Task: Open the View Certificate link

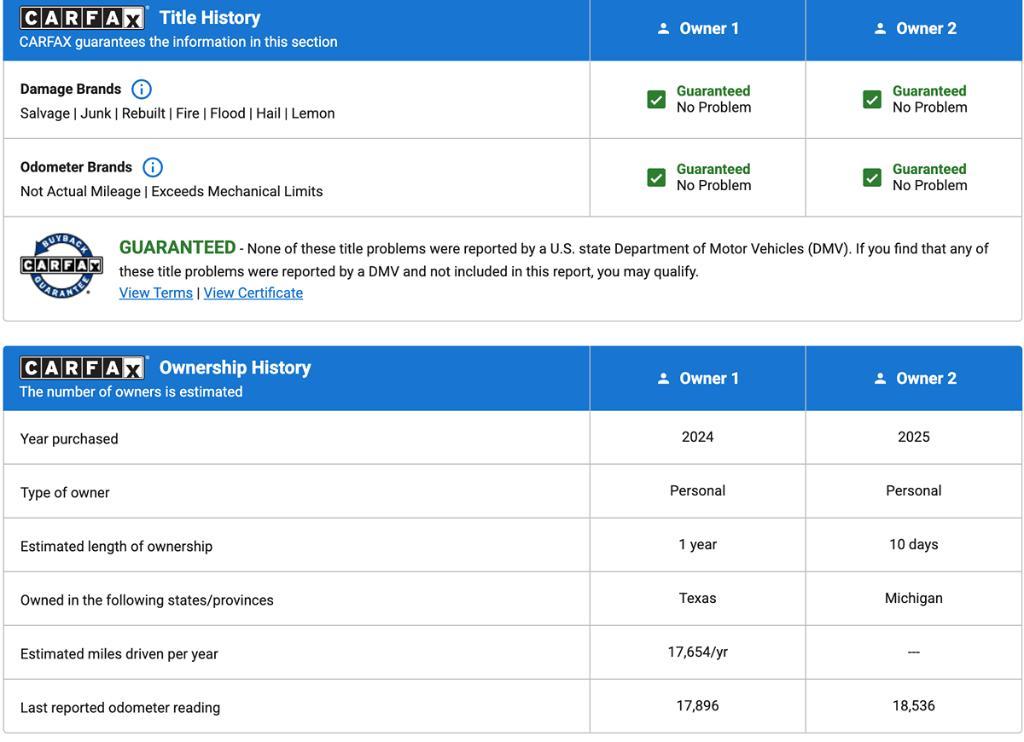Action: tap(253, 293)
